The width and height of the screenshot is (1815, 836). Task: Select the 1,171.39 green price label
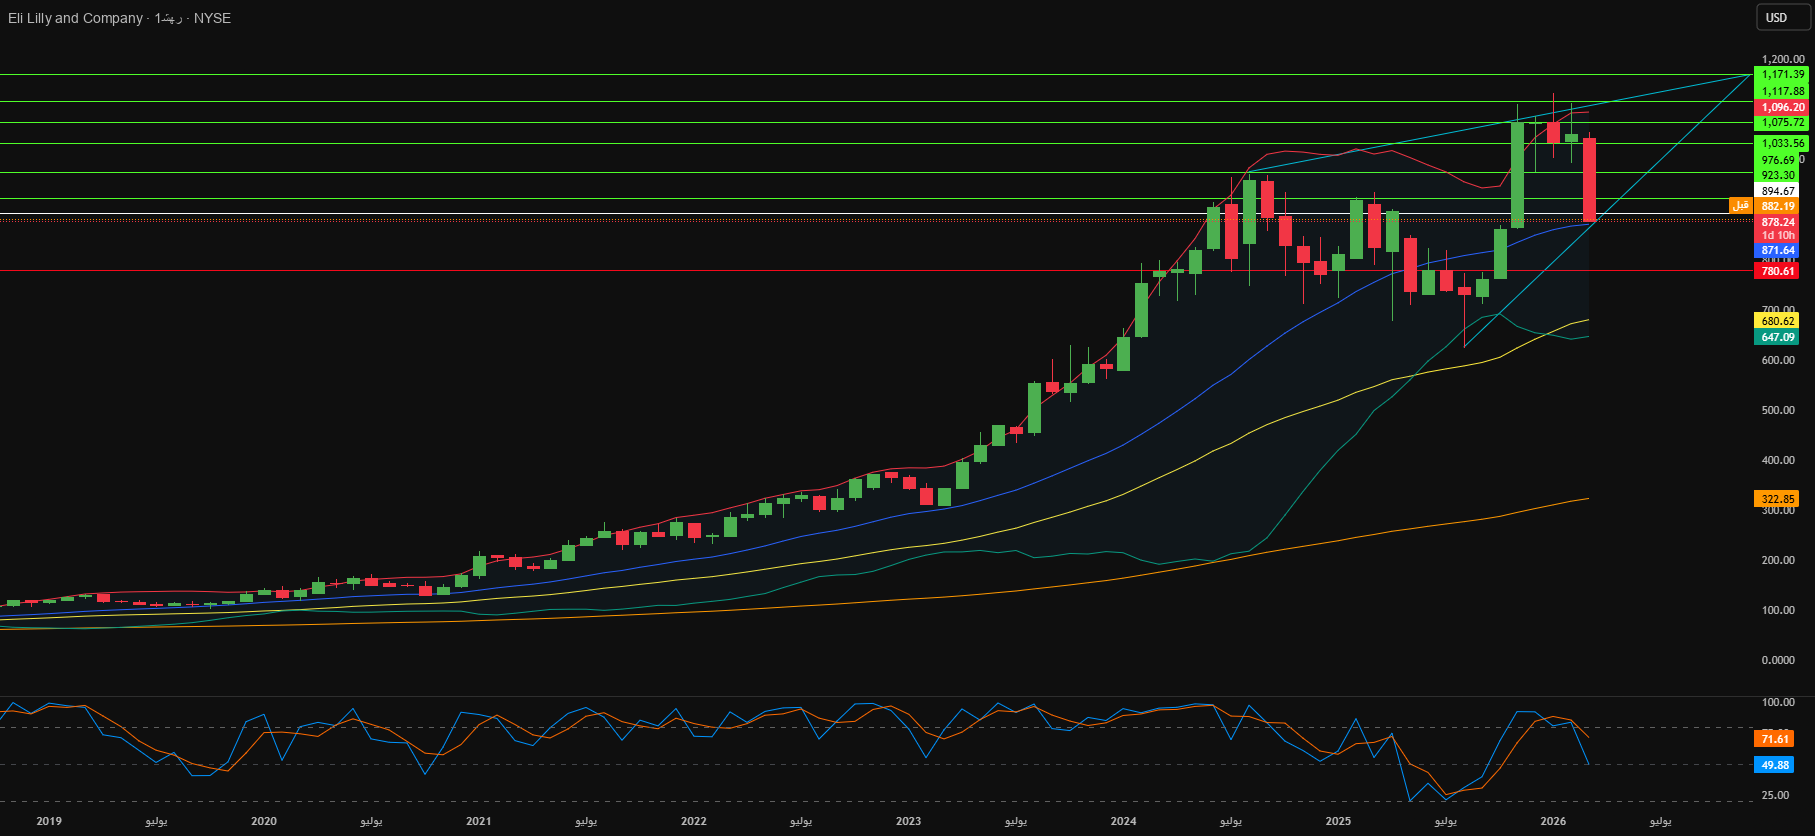pos(1782,74)
